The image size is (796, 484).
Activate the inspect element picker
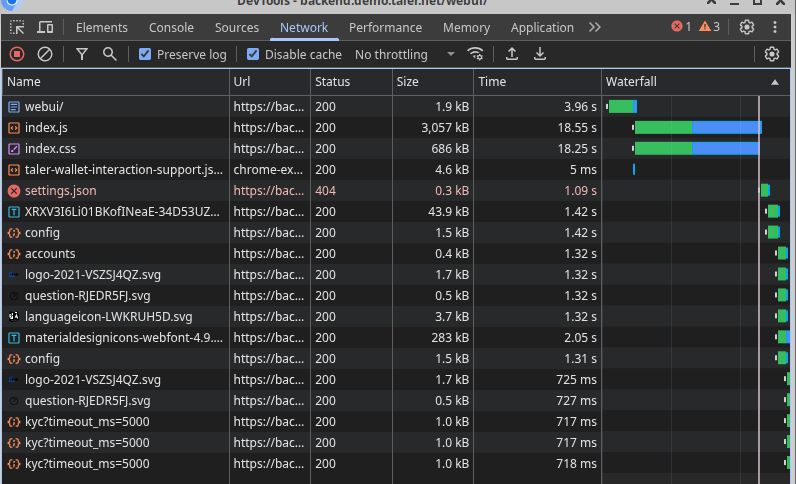click(x=18, y=28)
